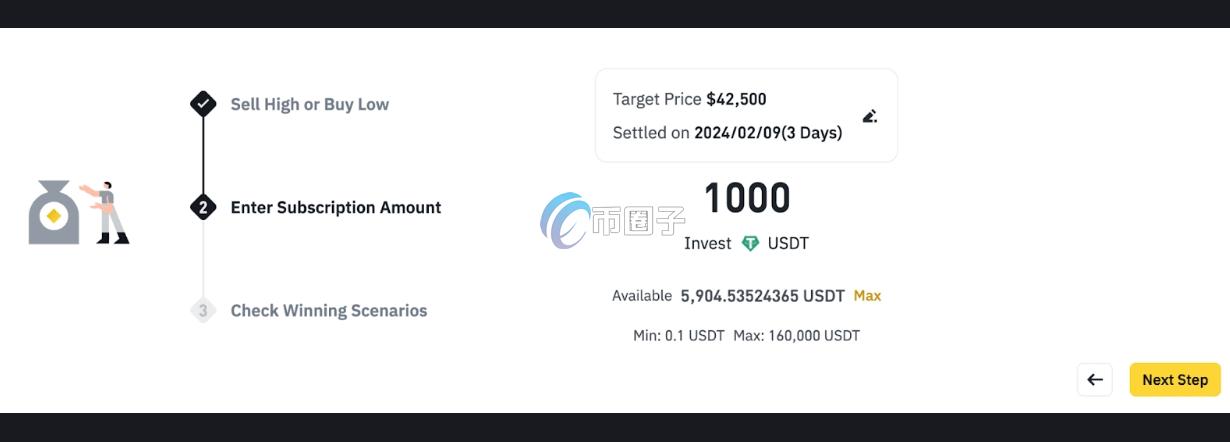Focus the 1000 subscription amount field

[x=747, y=199]
